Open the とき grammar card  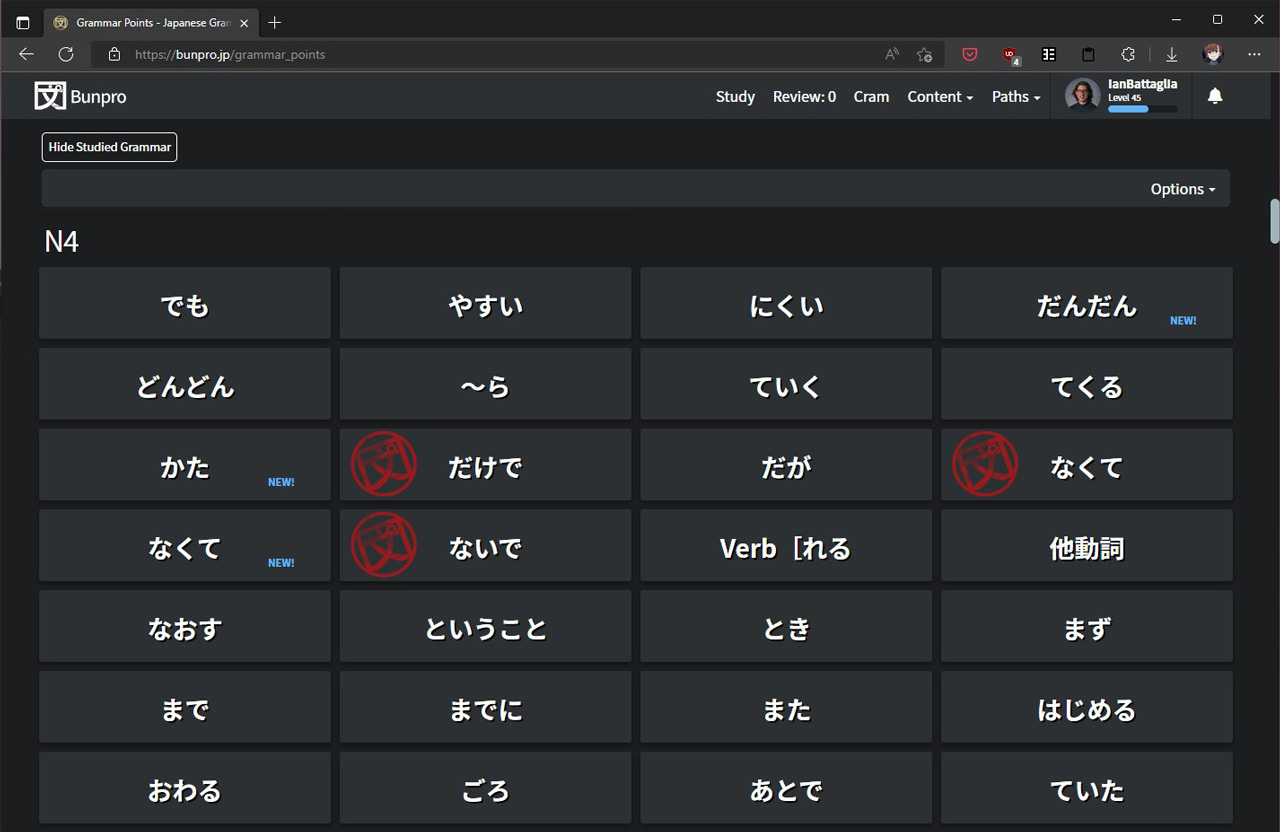[786, 627]
